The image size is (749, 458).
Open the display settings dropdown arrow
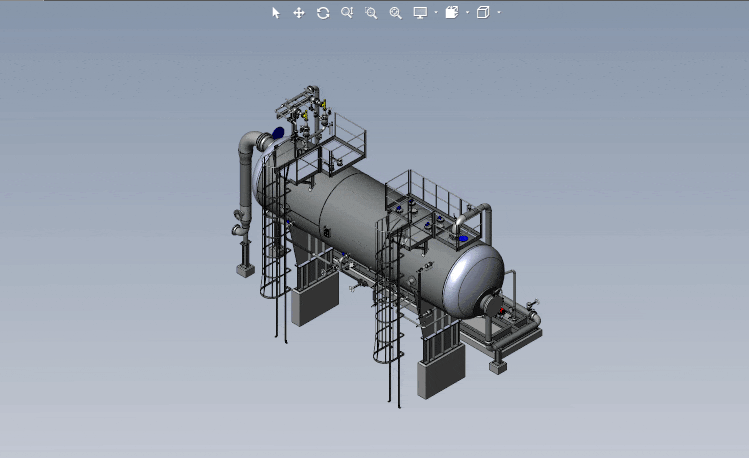pos(436,13)
